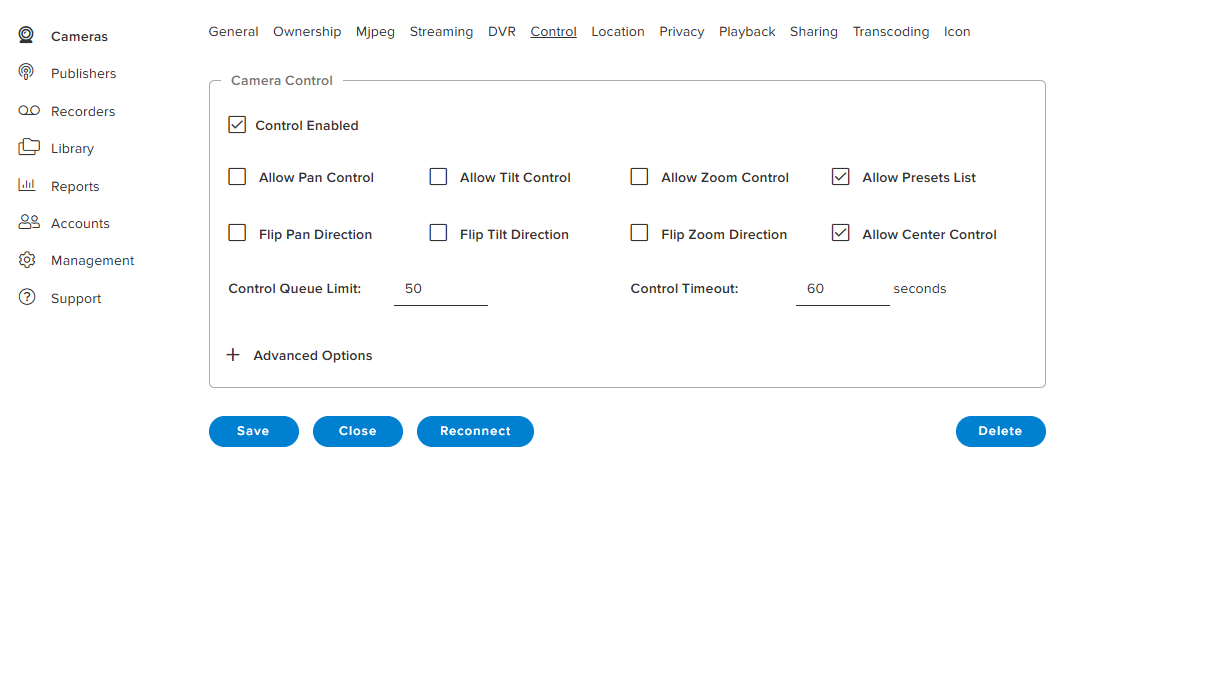The image size is (1218, 697).
Task: Open Support via the question mark icon
Action: pyautogui.click(x=27, y=298)
